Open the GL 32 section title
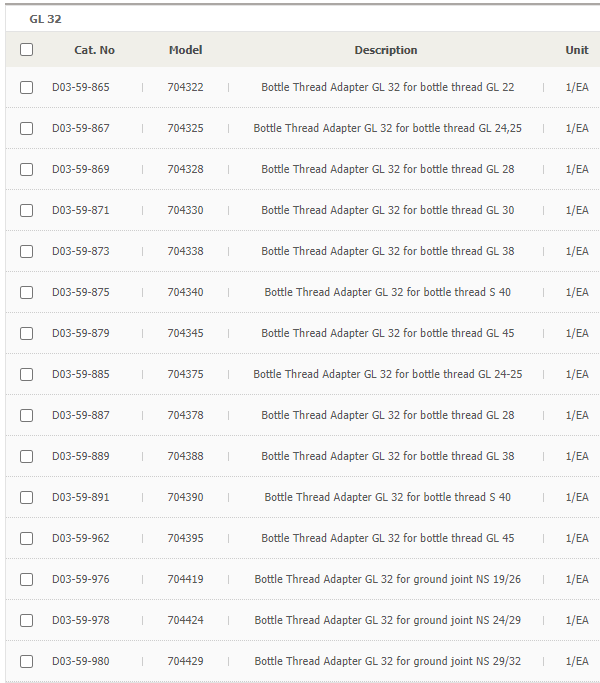This screenshot has width=600, height=683. pos(45,19)
